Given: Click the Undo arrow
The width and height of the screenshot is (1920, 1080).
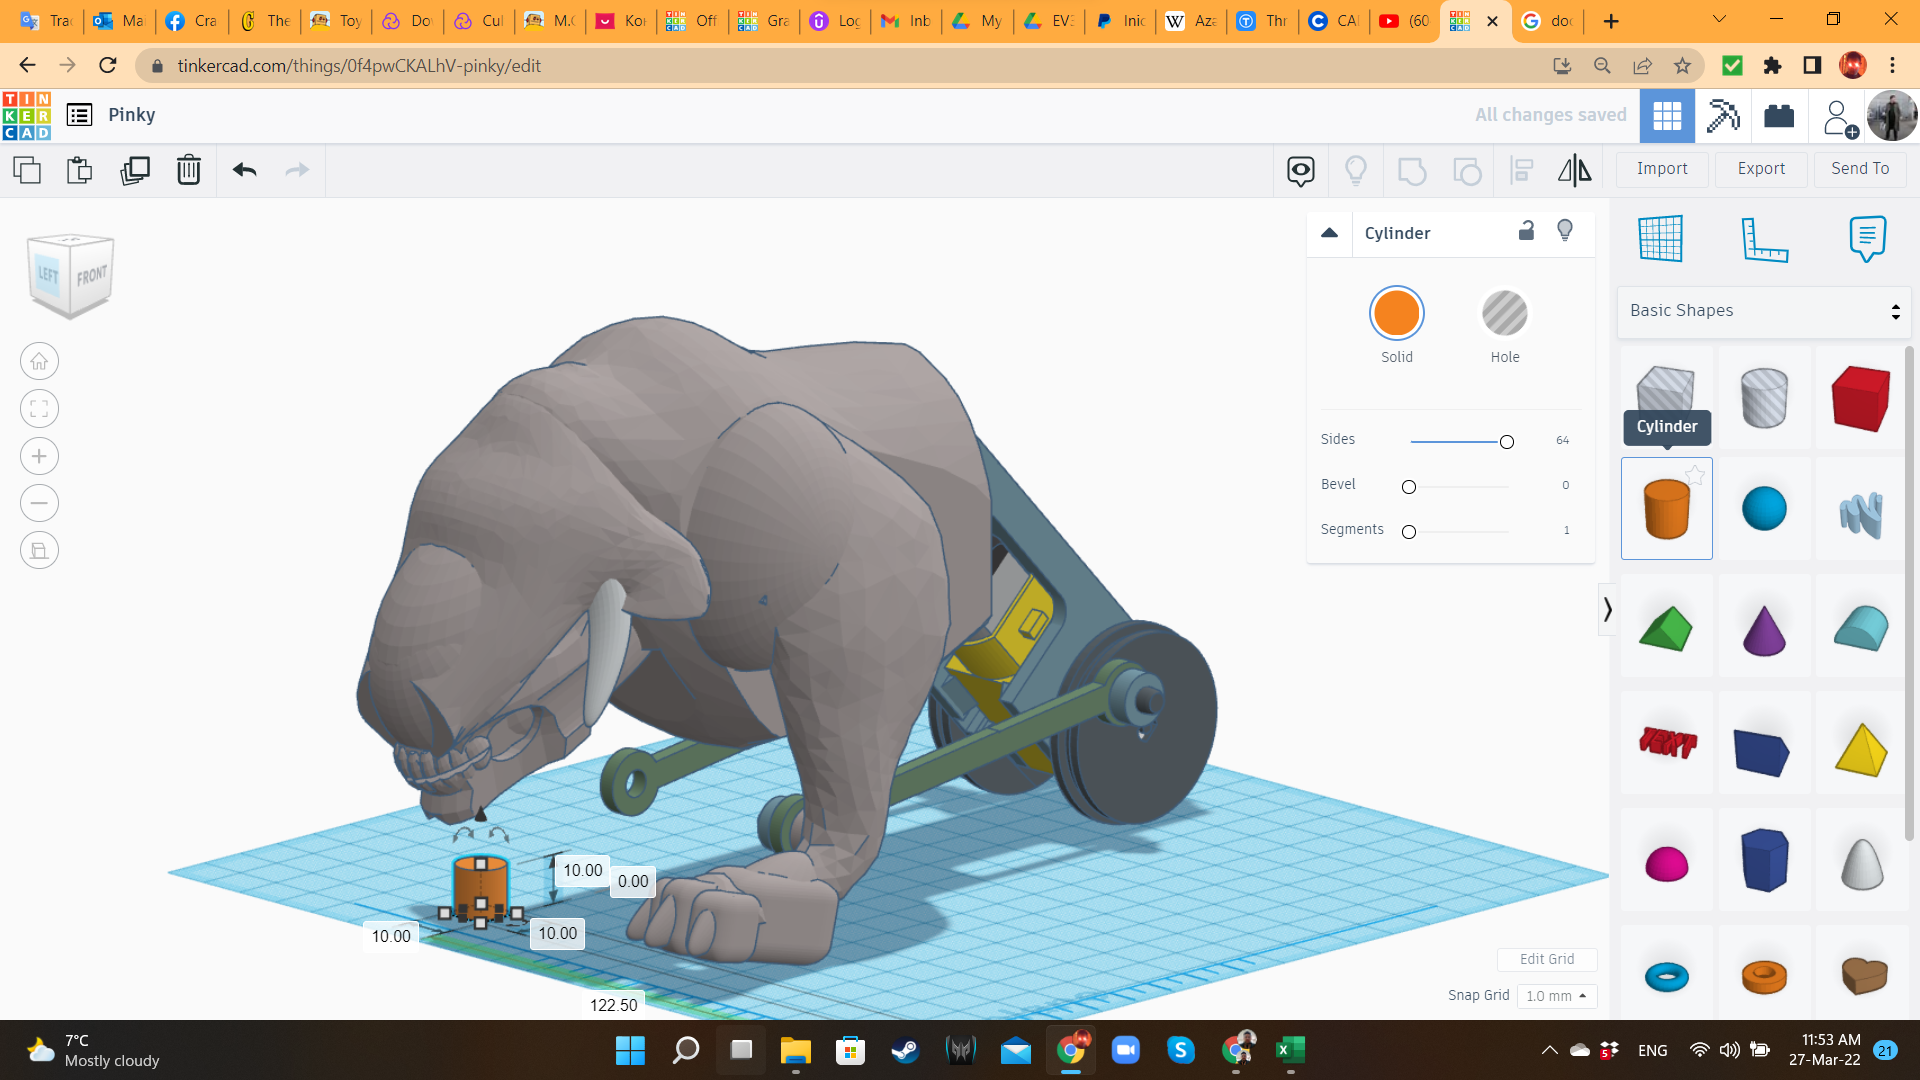Looking at the screenshot, I should (x=244, y=170).
